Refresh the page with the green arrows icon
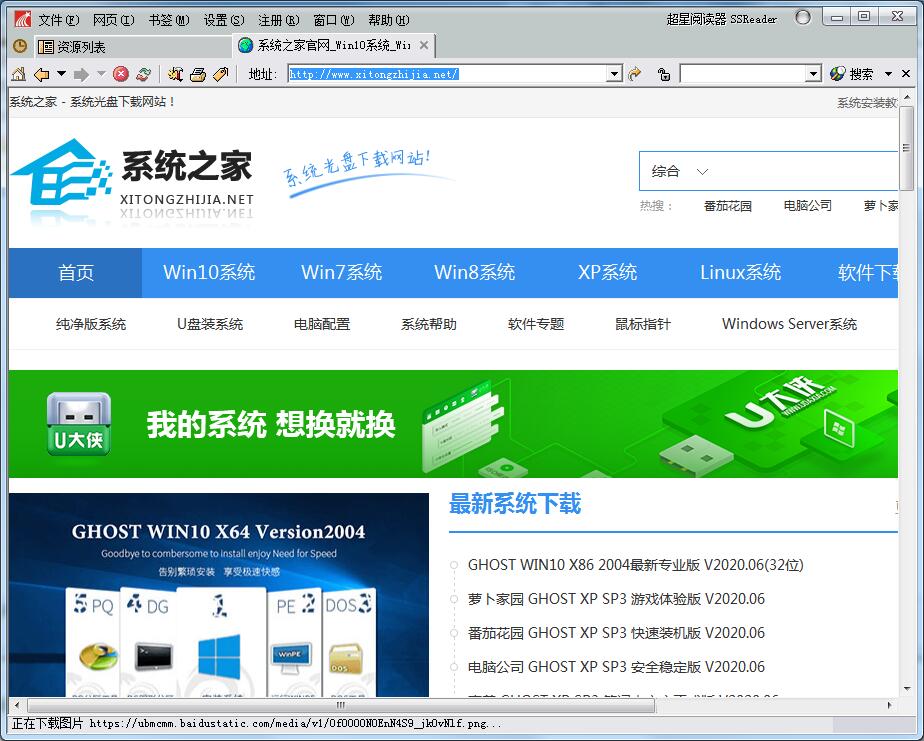This screenshot has width=924, height=741. point(143,74)
